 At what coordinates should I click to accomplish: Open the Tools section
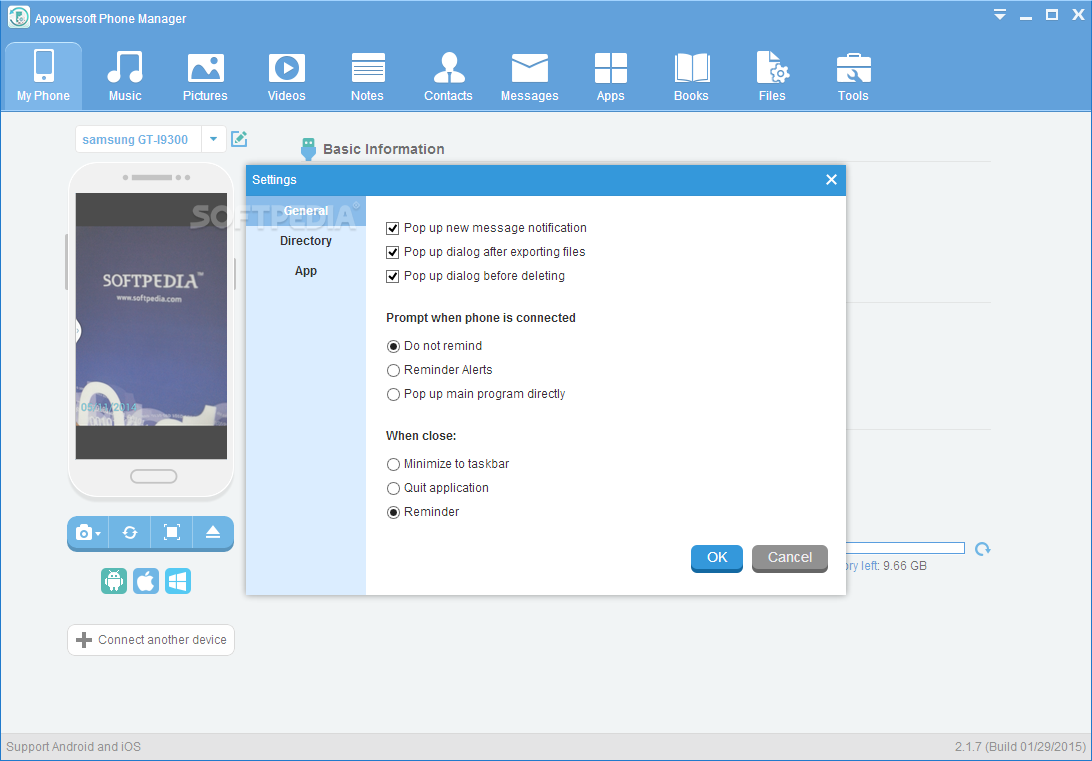853,76
